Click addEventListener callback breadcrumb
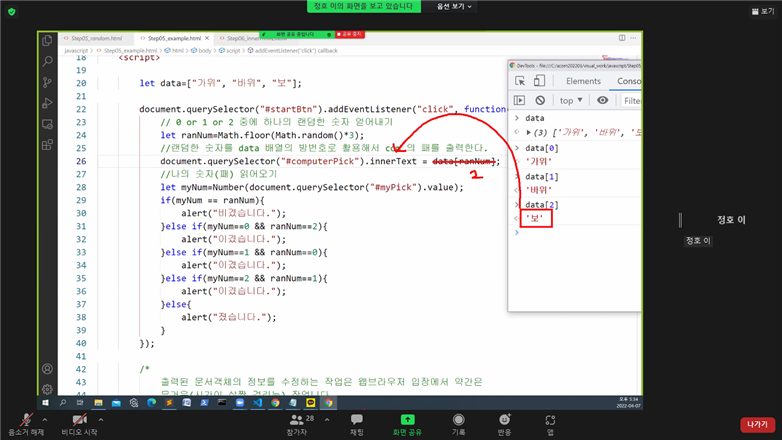Screen dimensions: 782x440 click(296, 50)
